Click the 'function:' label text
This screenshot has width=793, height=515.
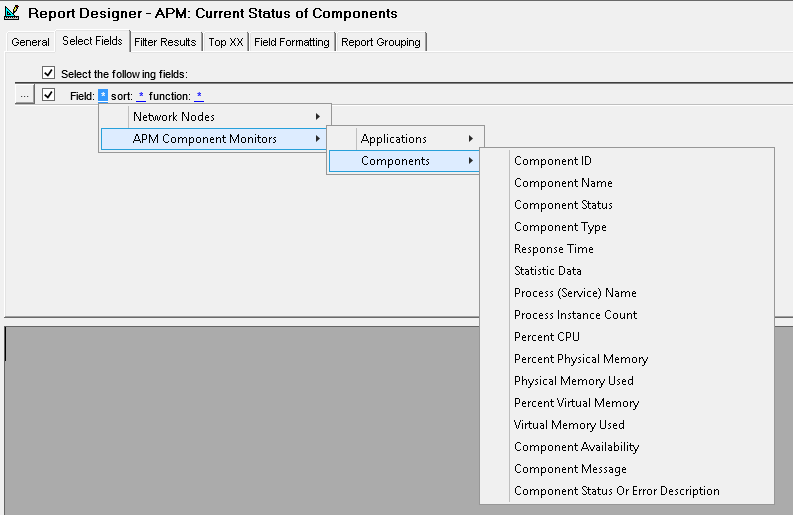[x=169, y=96]
